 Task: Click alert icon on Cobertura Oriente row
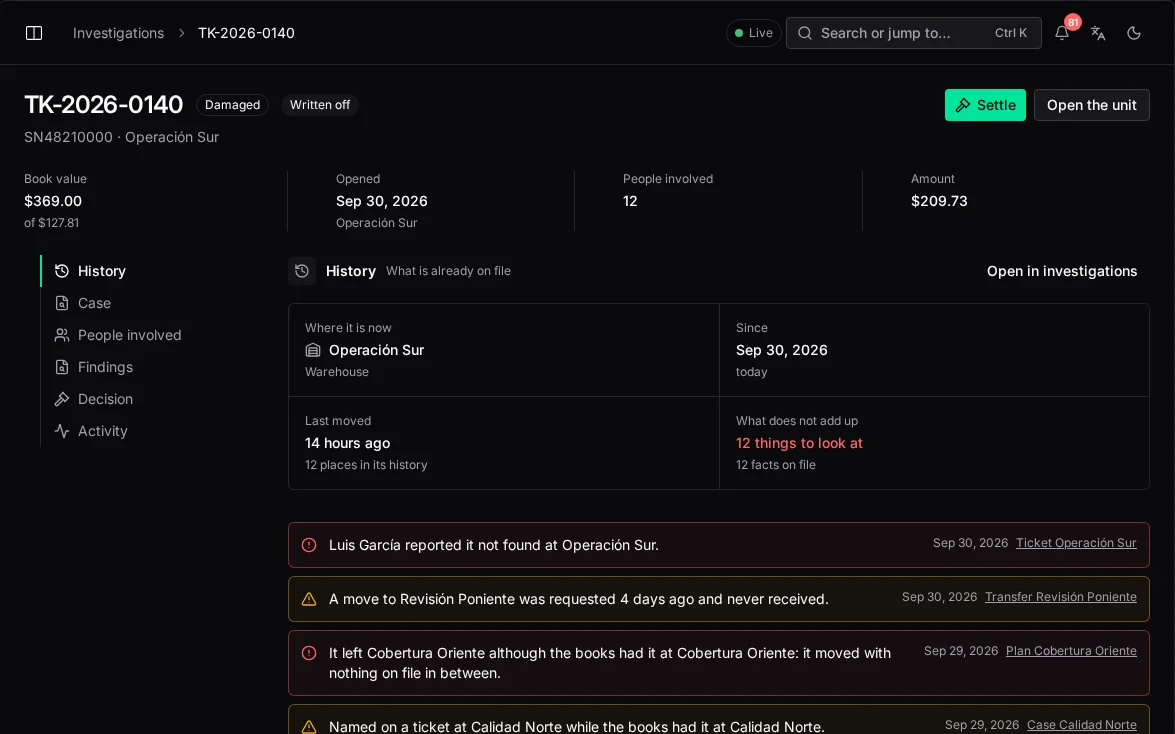click(x=309, y=653)
